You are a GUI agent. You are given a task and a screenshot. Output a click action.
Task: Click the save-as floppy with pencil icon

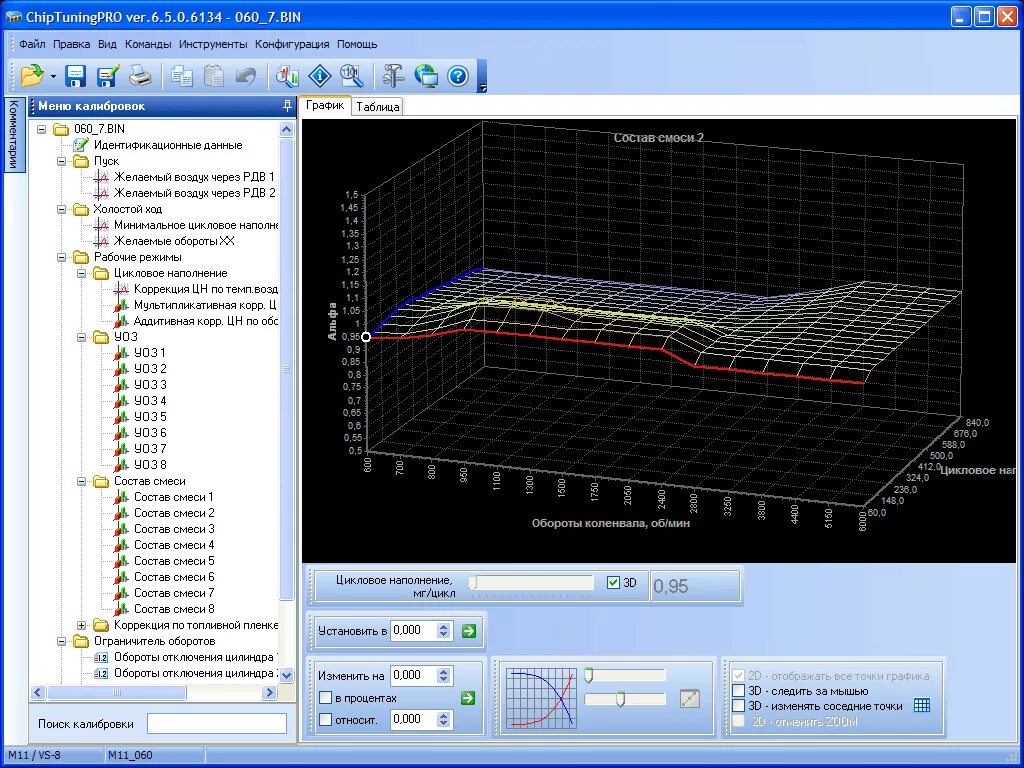tap(108, 76)
